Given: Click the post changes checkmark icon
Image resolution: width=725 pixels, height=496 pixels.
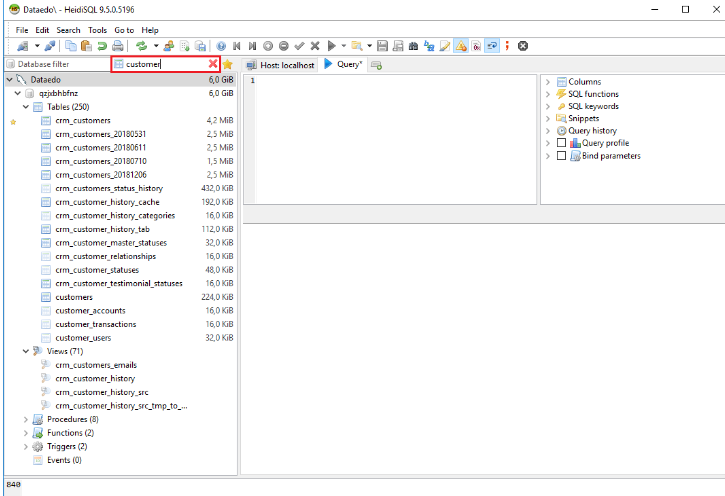Looking at the screenshot, I should click(300, 46).
